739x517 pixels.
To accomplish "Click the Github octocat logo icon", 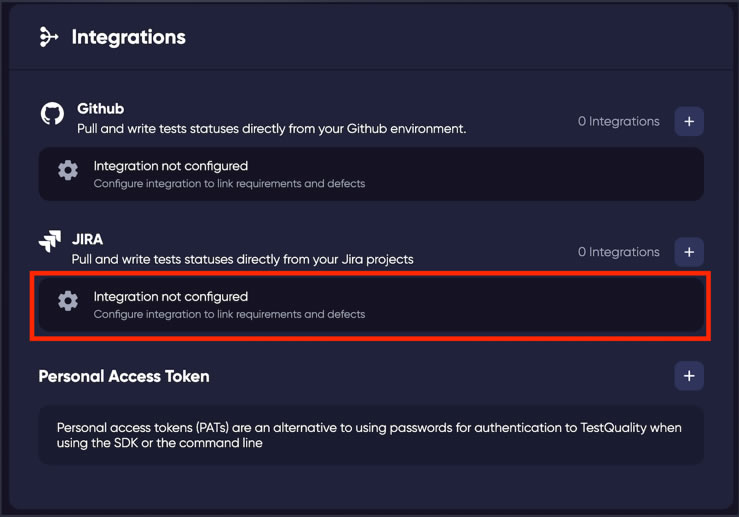I will click(52, 114).
